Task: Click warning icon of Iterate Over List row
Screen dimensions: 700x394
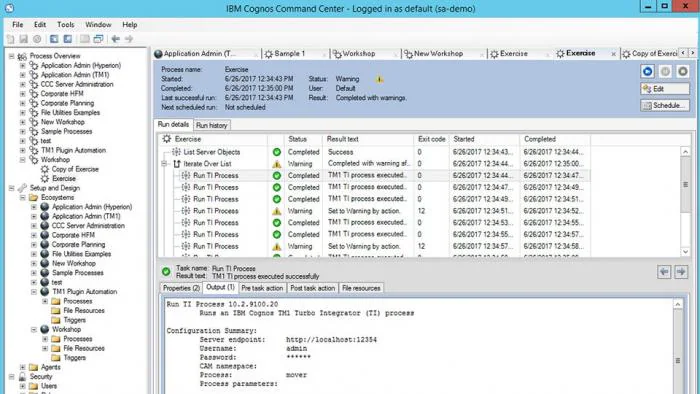Action: (277, 164)
